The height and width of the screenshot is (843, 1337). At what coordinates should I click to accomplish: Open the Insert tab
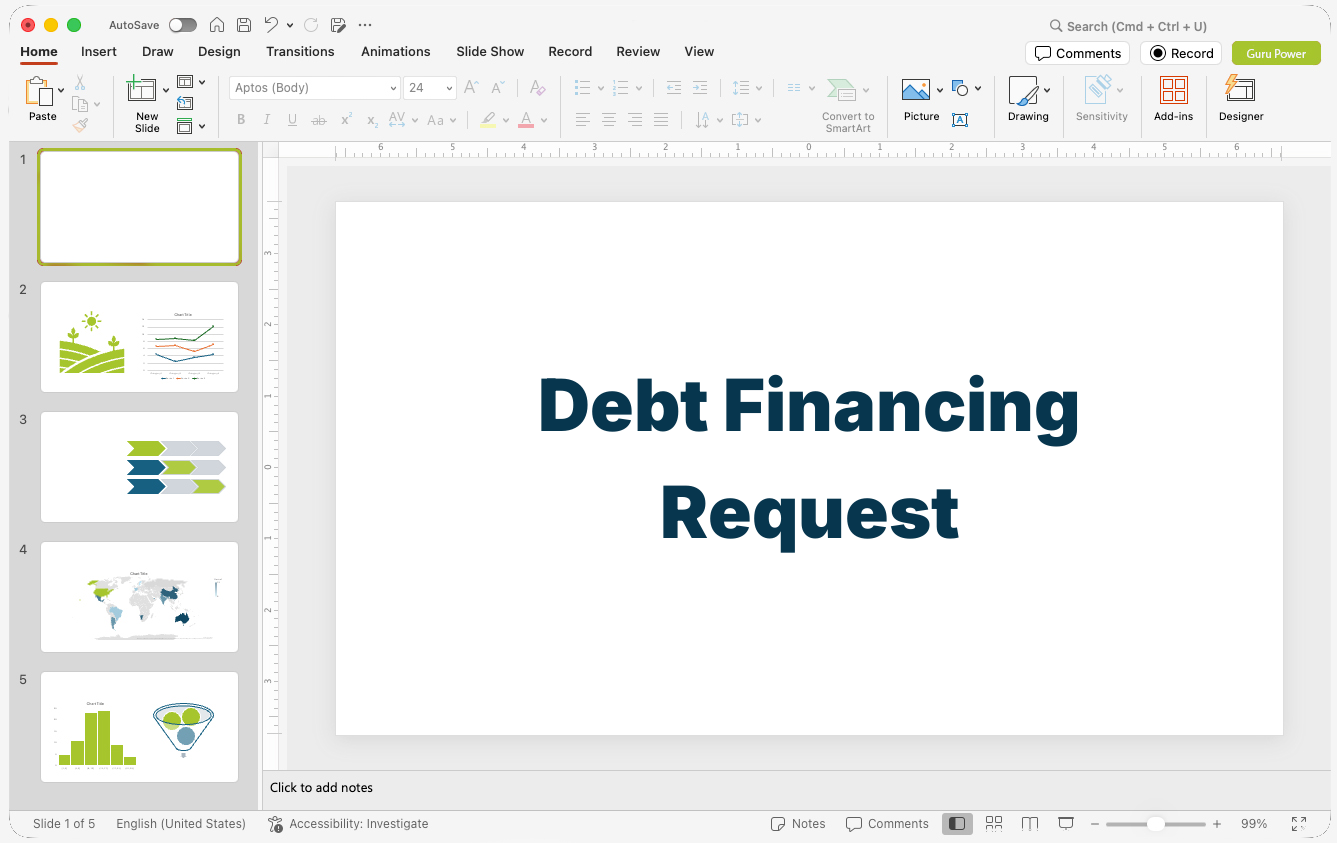pyautogui.click(x=99, y=52)
